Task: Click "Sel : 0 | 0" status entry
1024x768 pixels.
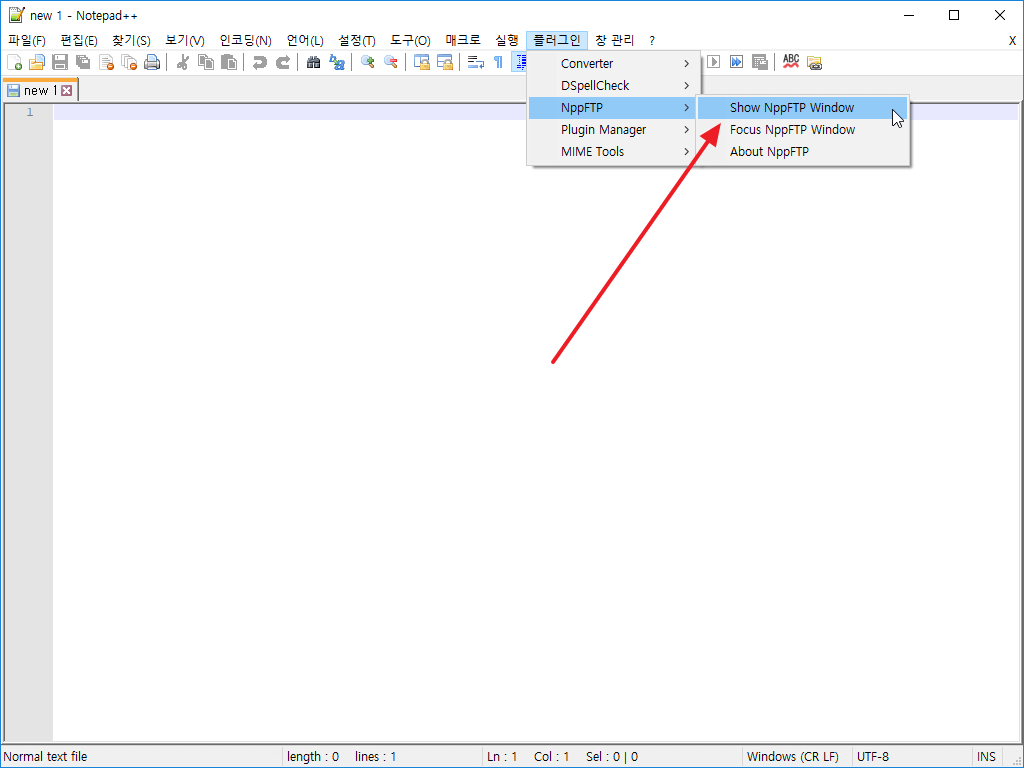Action: coord(612,756)
